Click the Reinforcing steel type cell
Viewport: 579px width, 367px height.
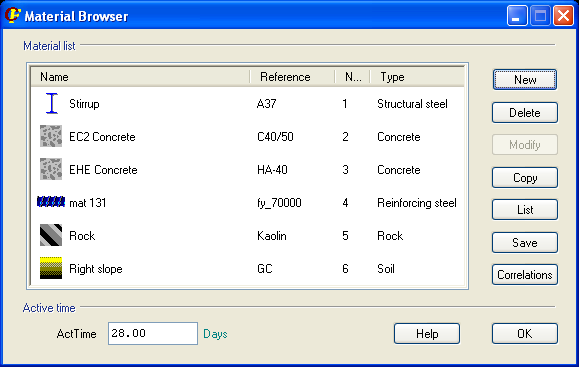coord(417,203)
